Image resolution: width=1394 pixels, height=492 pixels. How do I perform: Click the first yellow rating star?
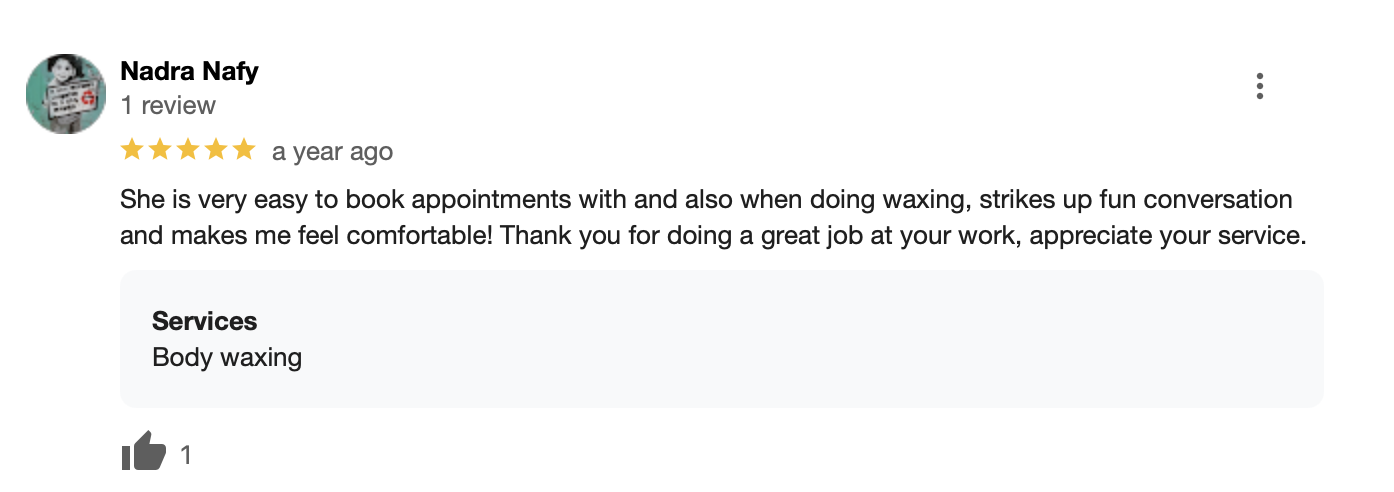pyautogui.click(x=132, y=150)
